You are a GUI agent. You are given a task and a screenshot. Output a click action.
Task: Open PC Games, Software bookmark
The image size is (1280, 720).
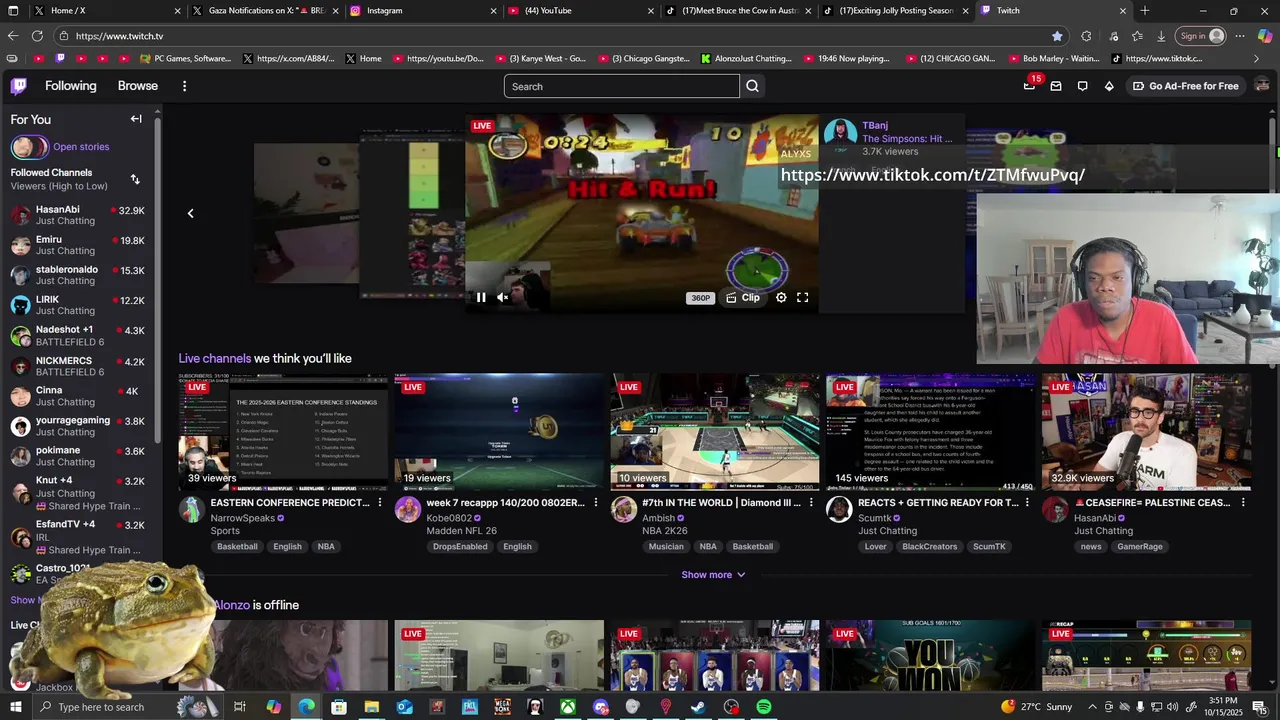point(186,59)
